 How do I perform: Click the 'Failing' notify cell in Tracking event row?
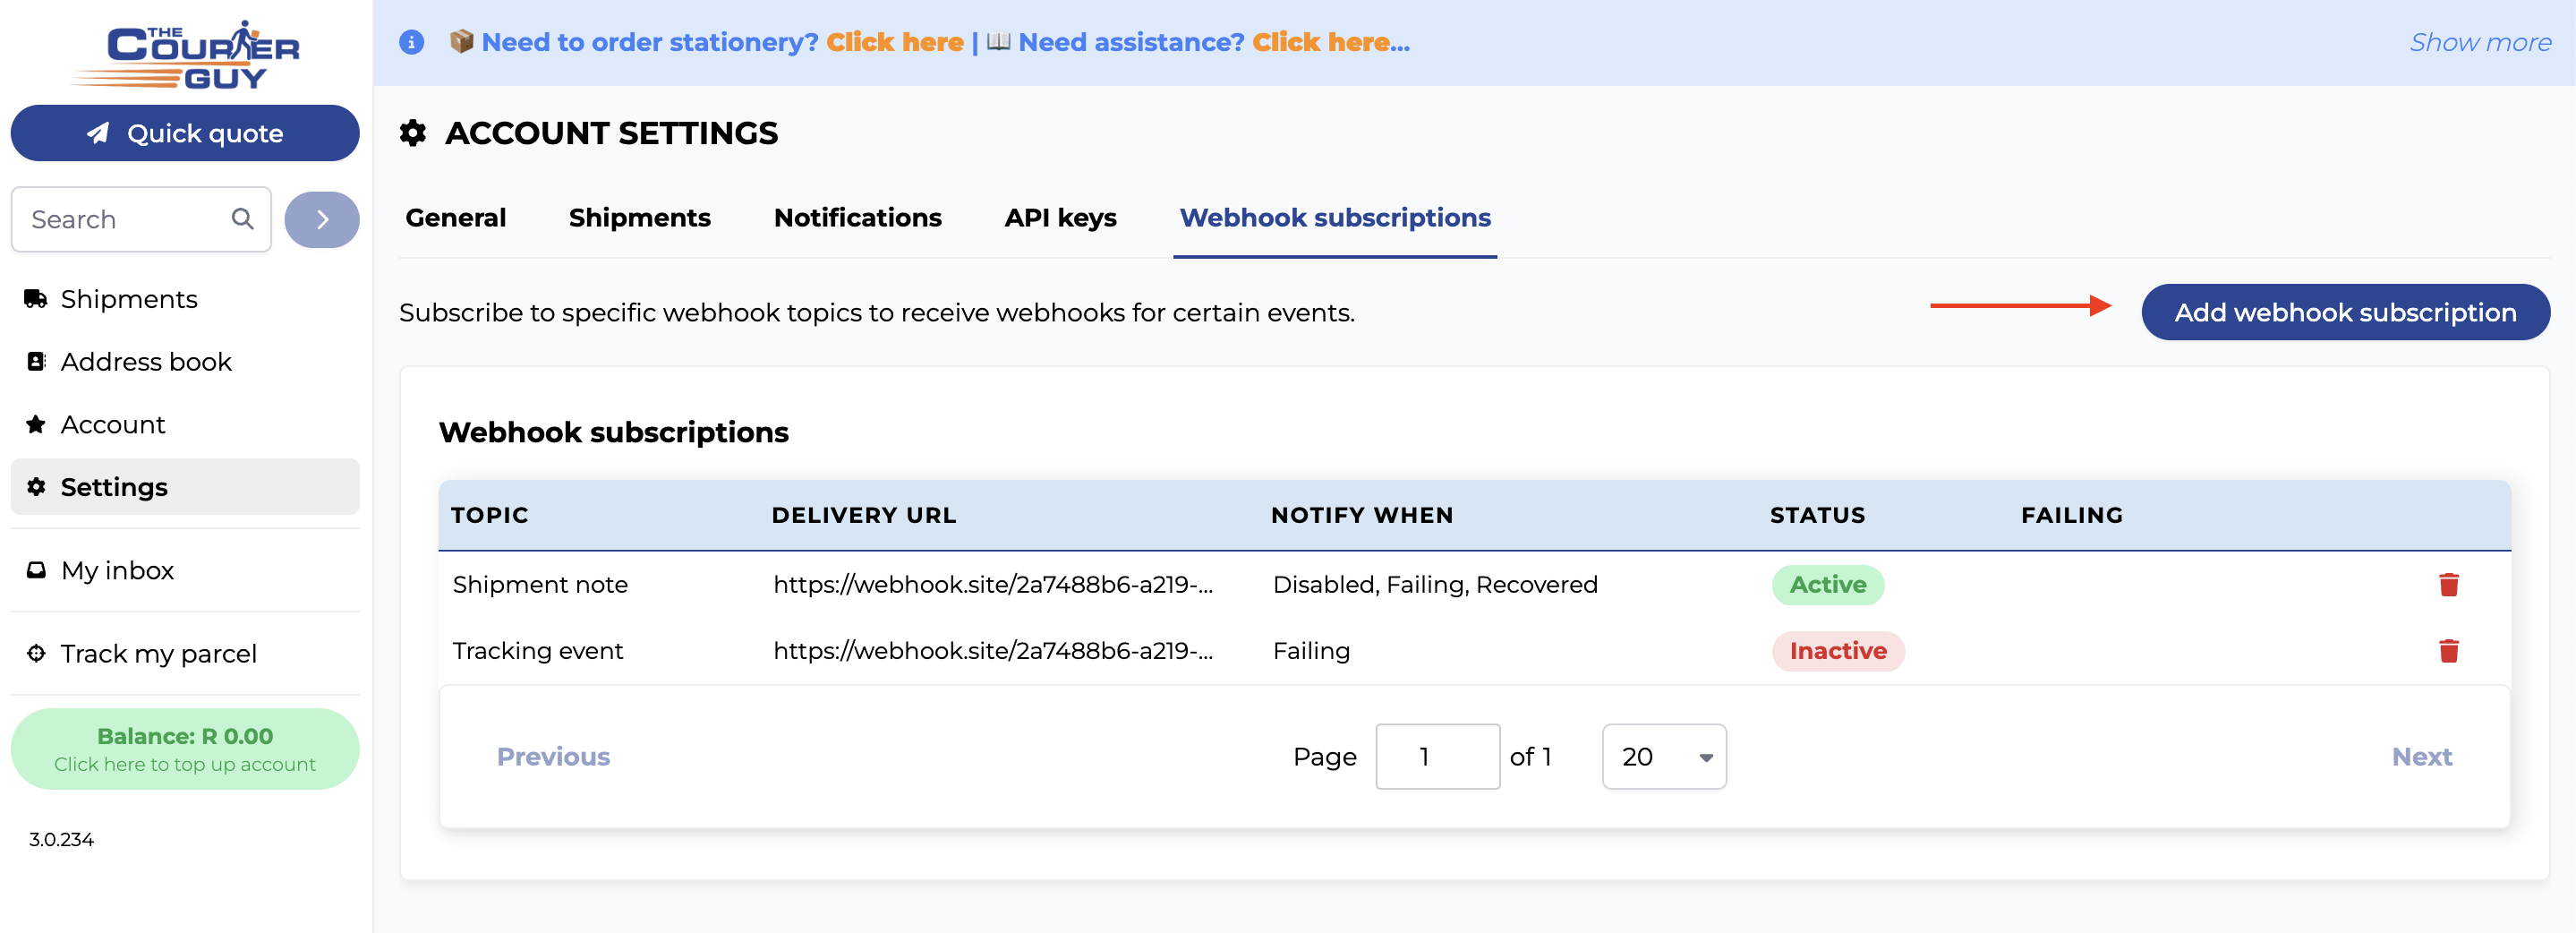coord(1311,651)
